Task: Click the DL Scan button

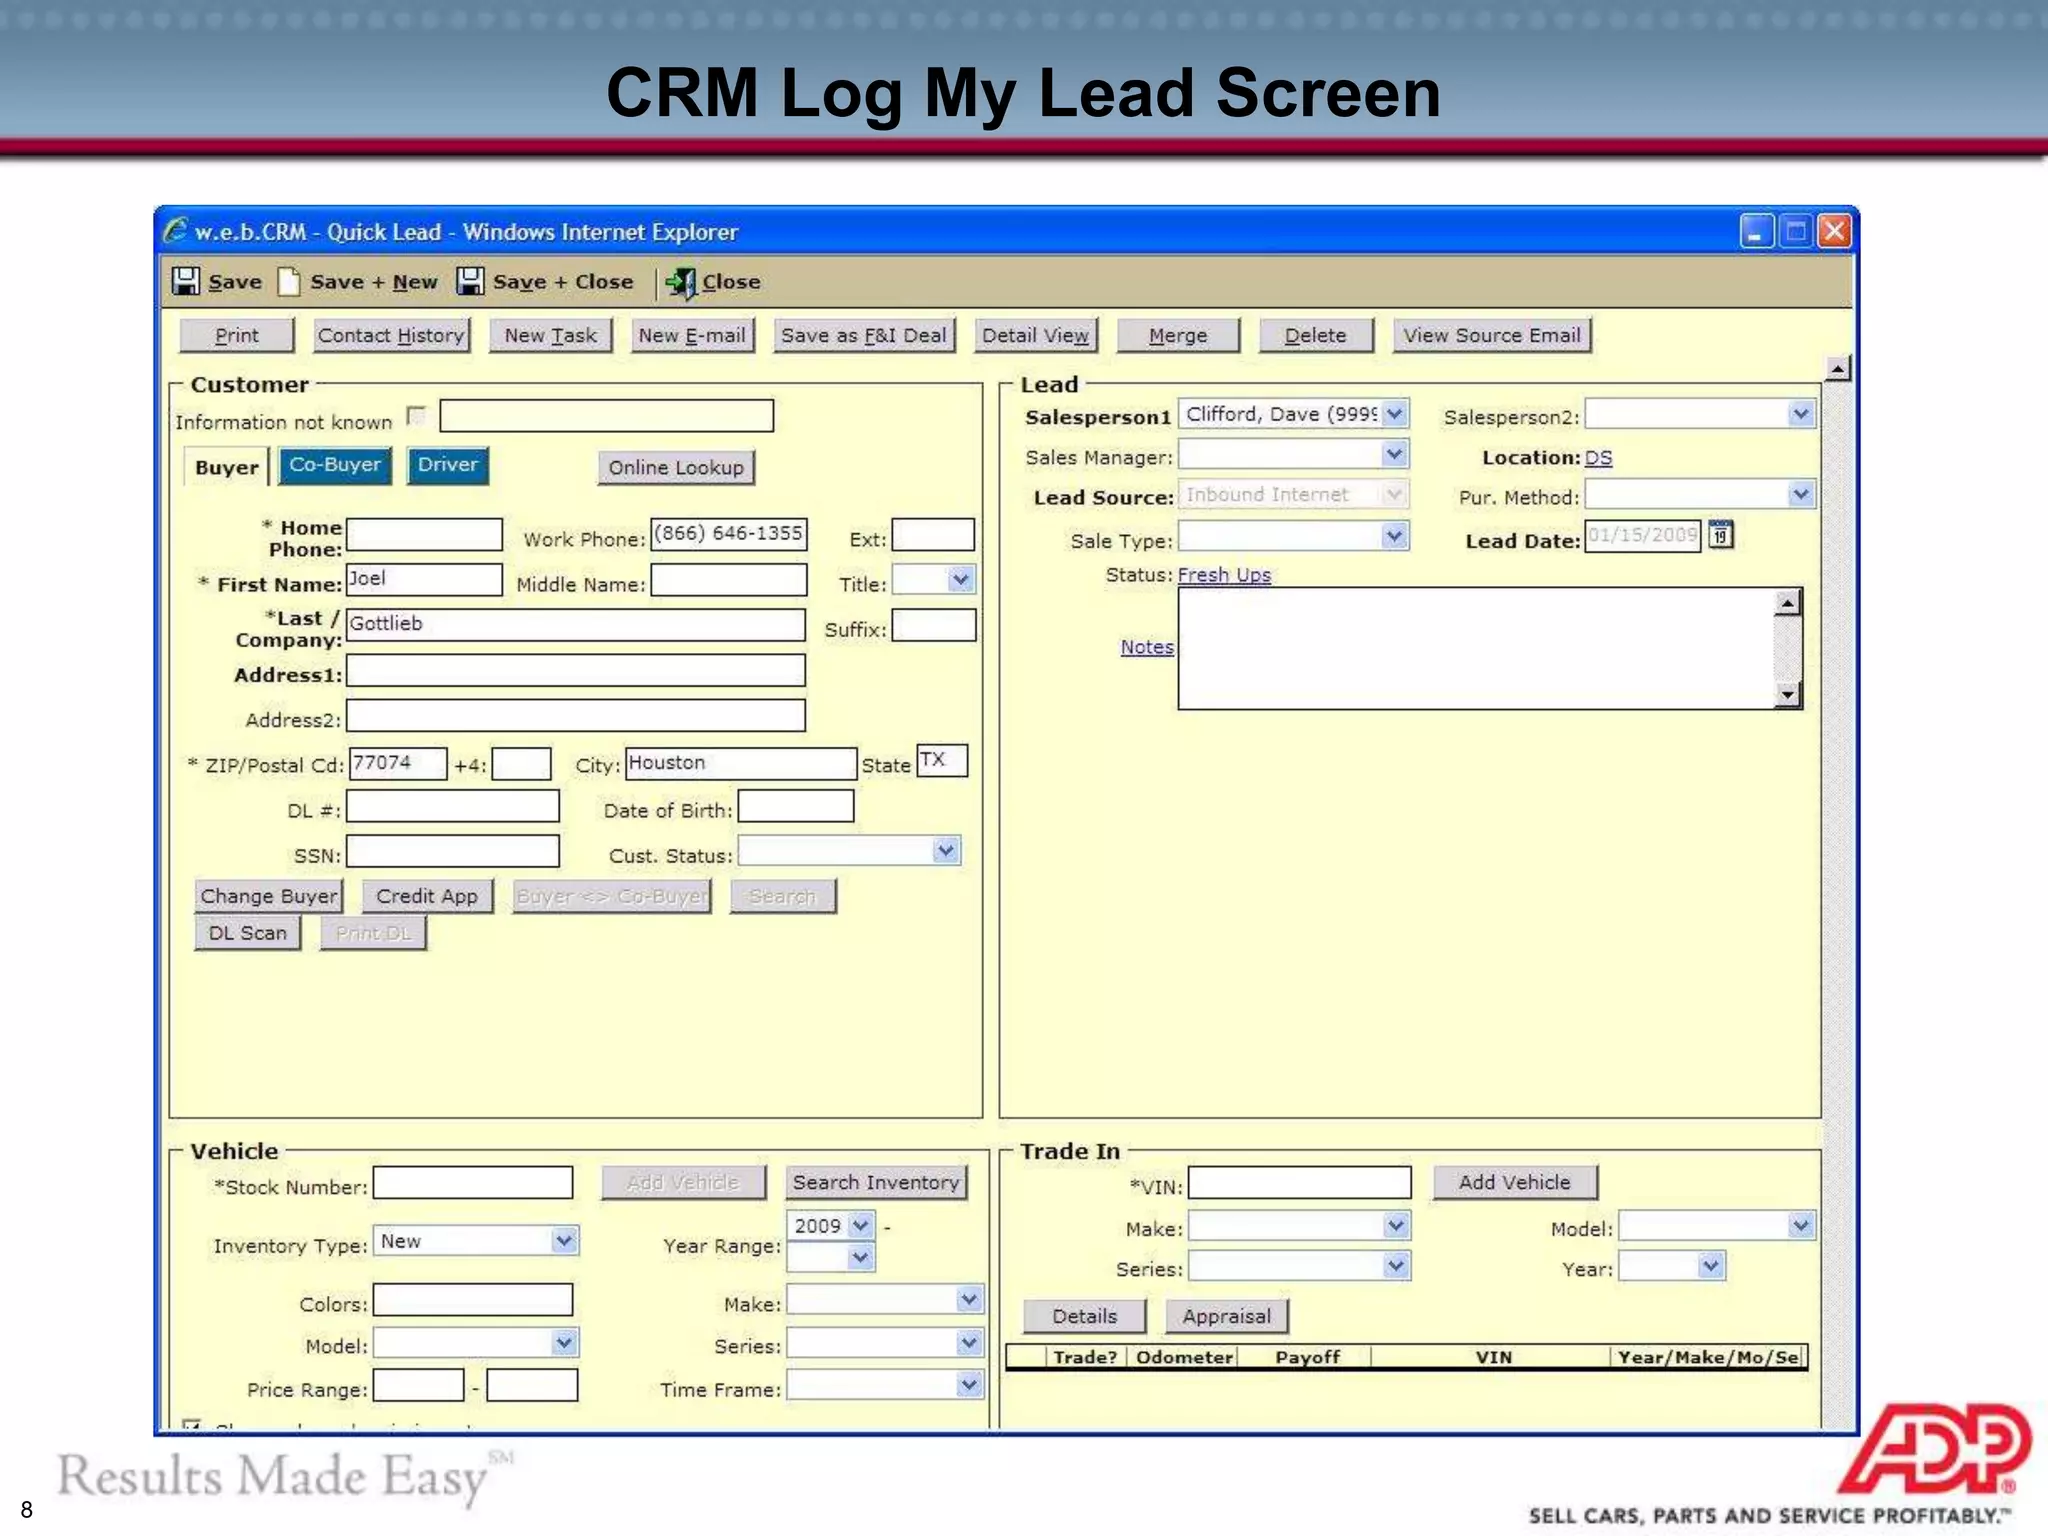Action: [x=248, y=933]
